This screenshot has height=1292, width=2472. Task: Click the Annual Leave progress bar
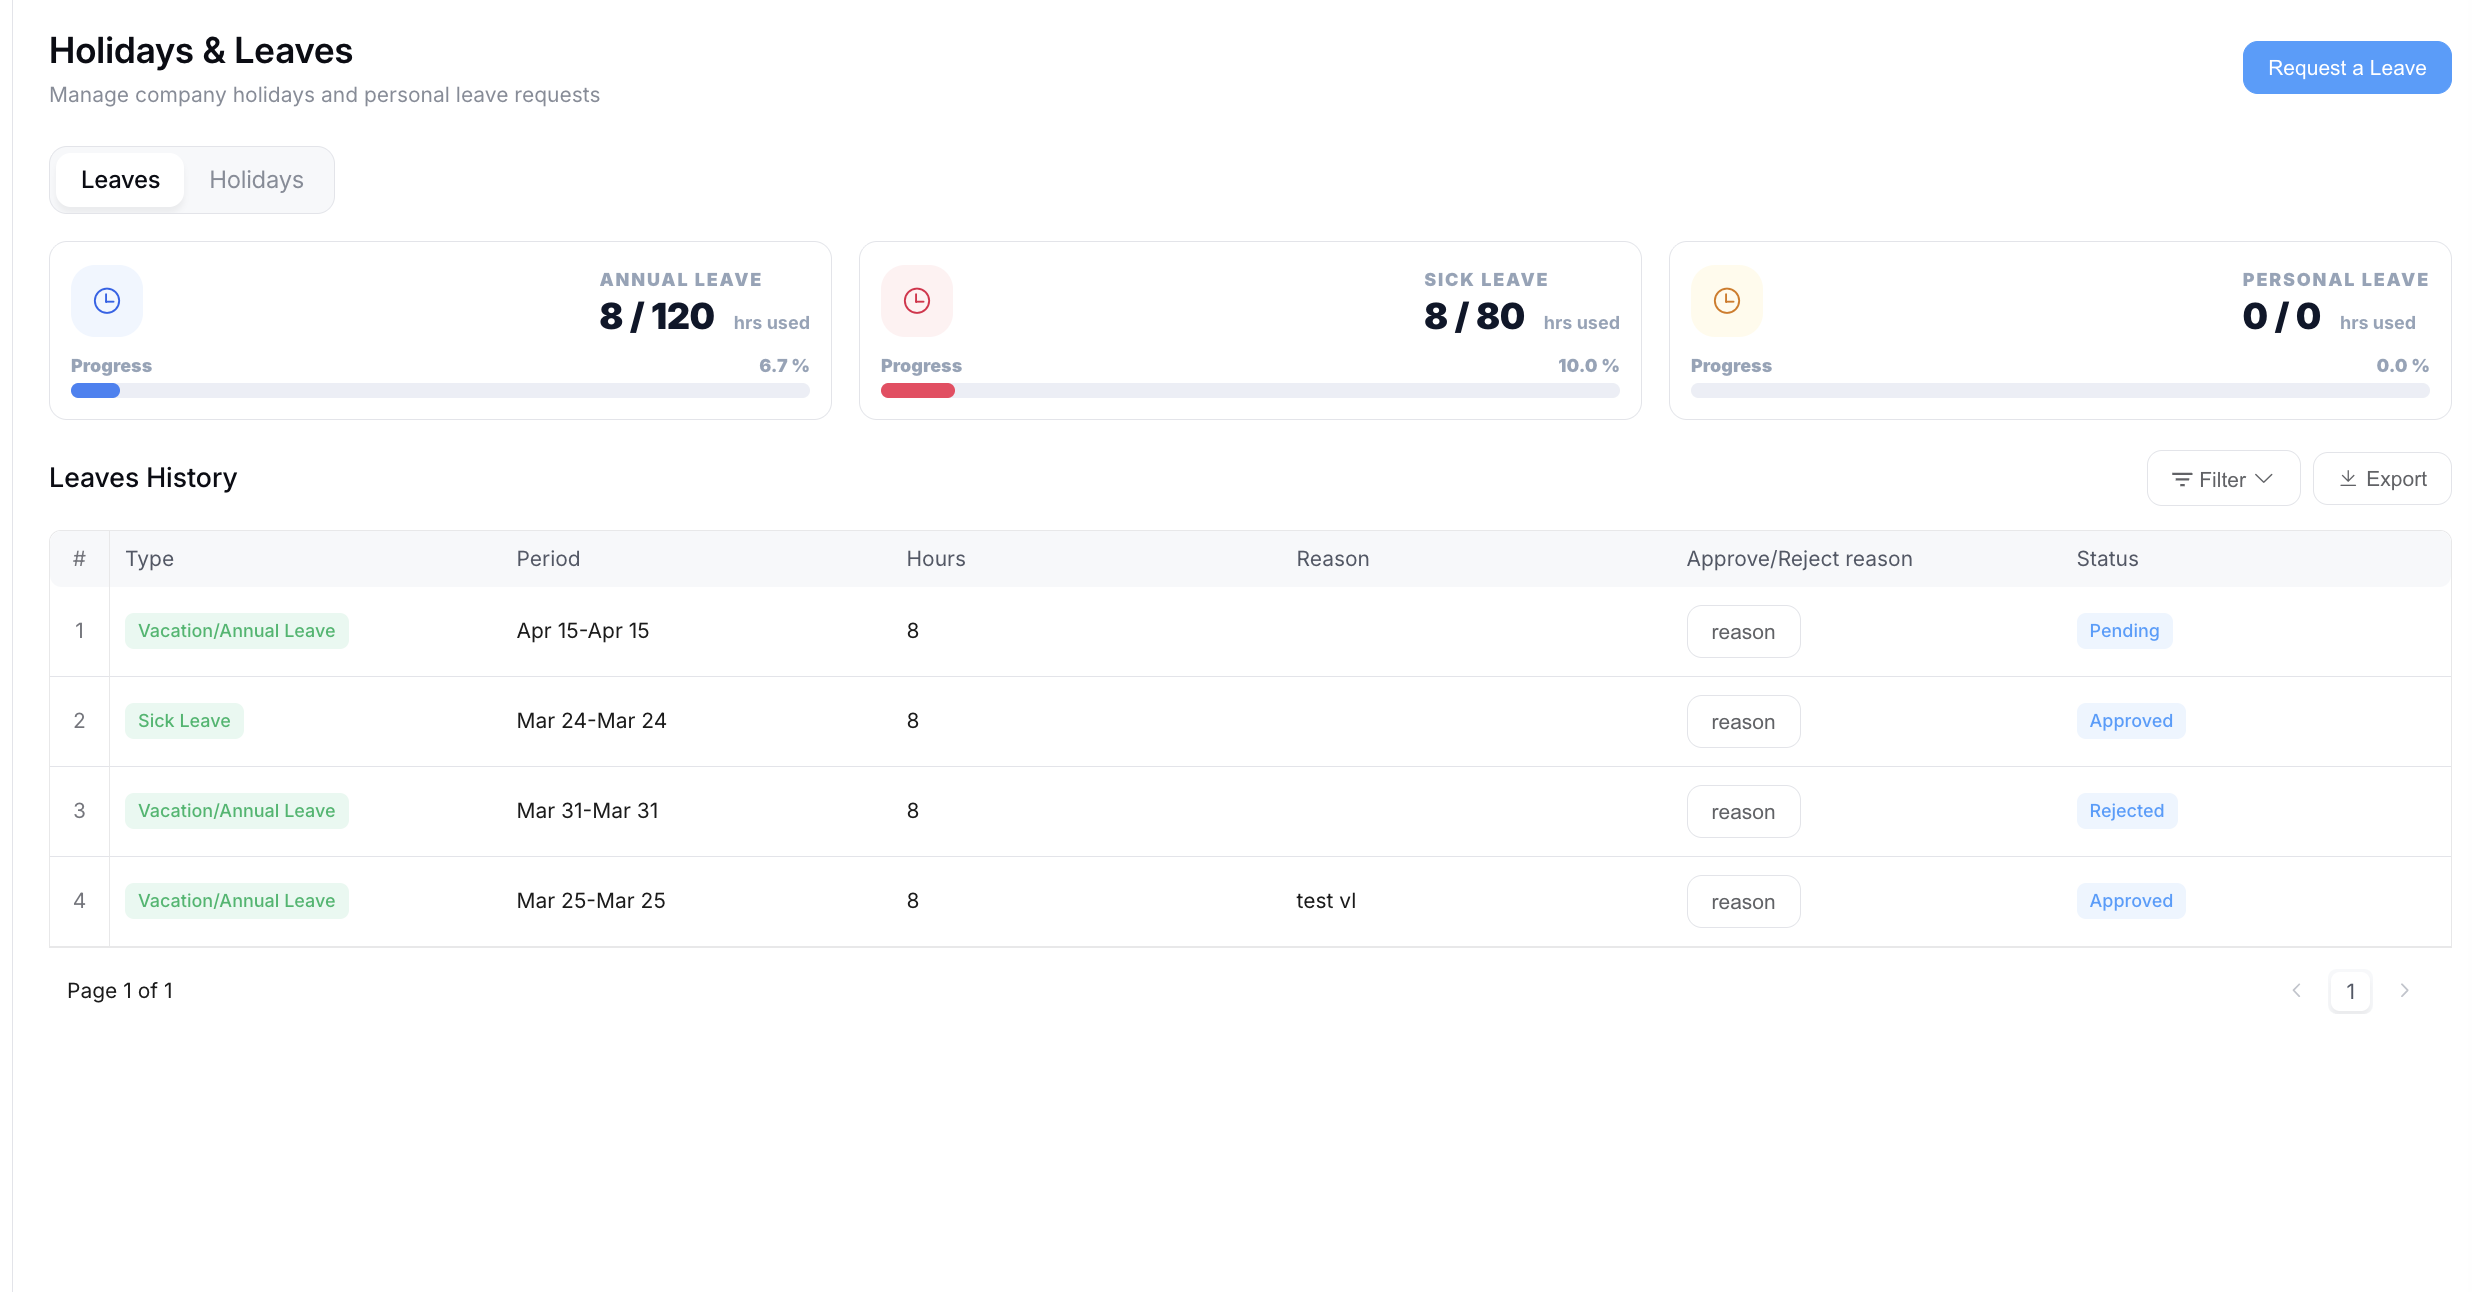(x=440, y=391)
